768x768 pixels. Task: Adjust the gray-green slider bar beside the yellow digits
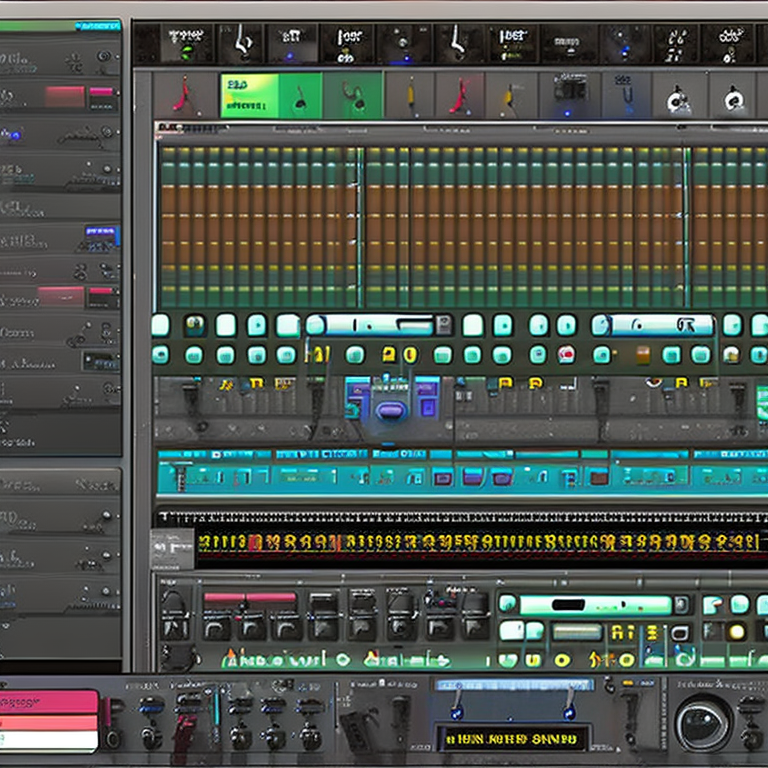[x=577, y=632]
